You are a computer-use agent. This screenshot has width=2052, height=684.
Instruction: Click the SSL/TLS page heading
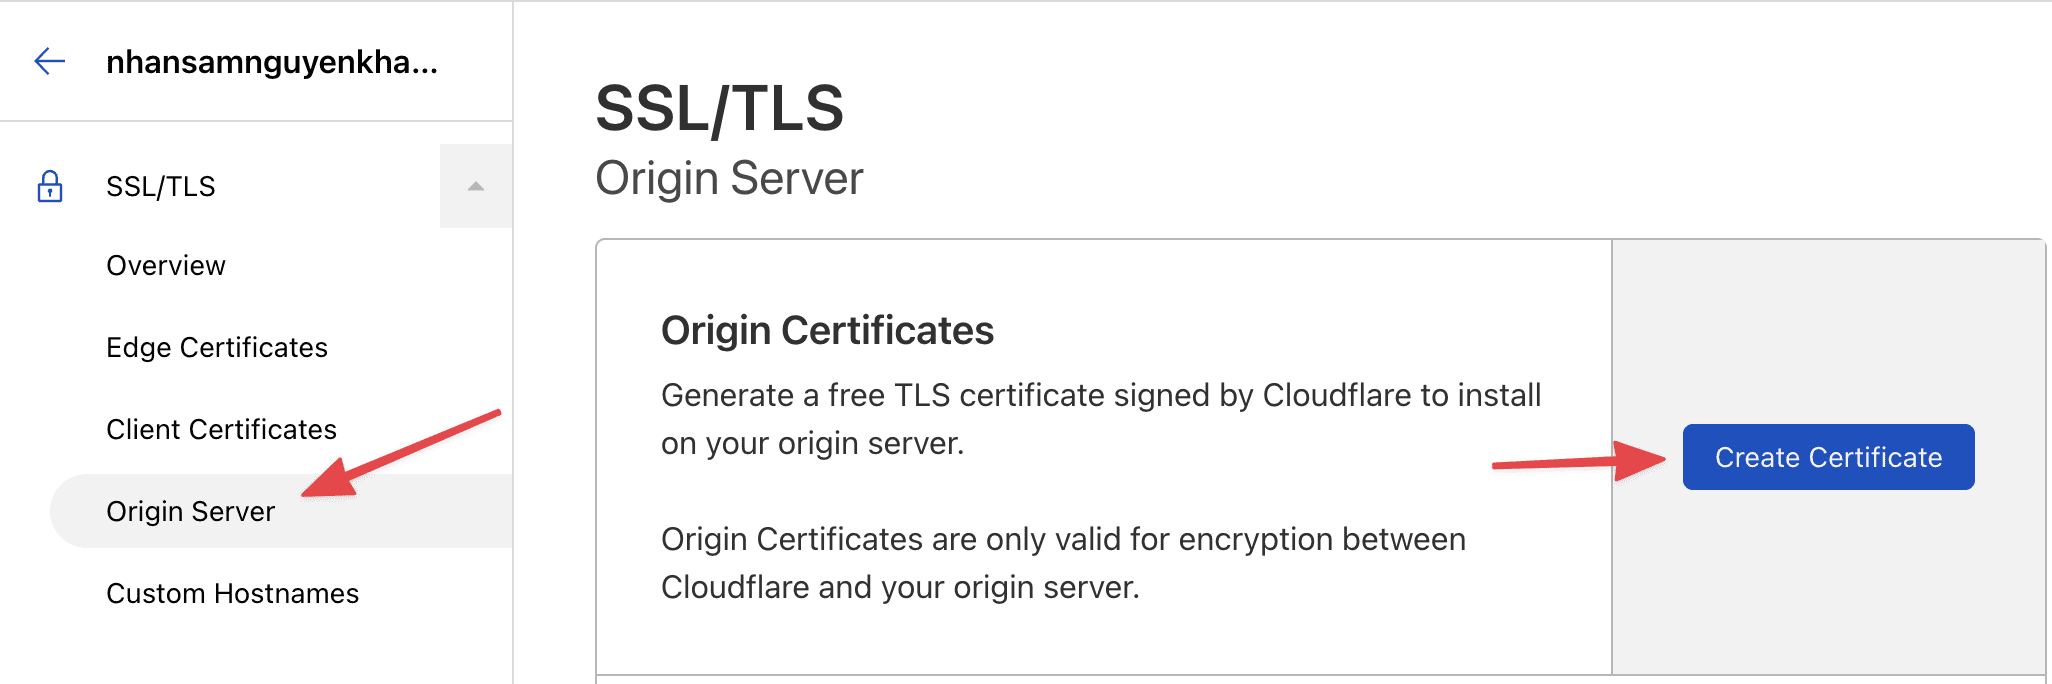coord(719,108)
